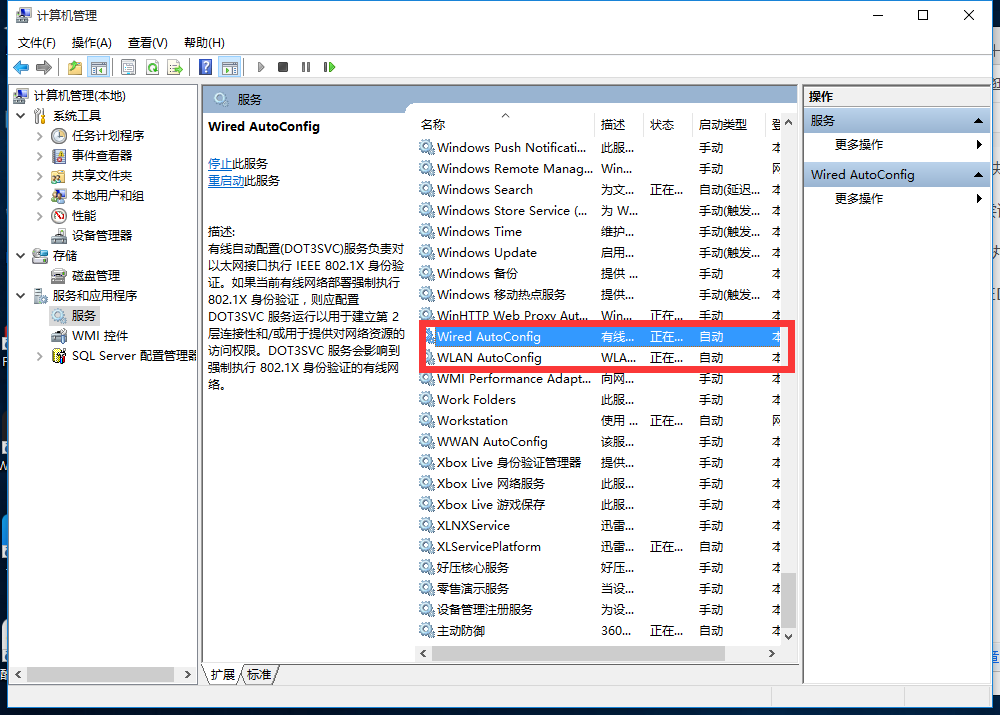Collapse the 服务和应用程序 tree node

20,296
